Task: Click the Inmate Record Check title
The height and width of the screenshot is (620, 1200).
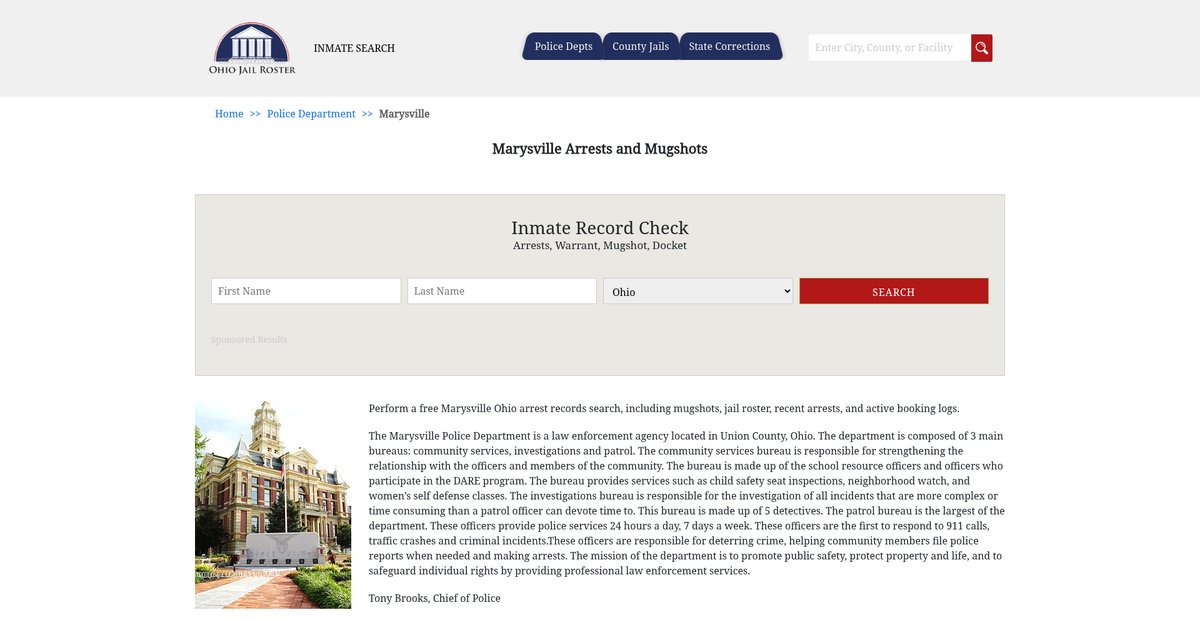Action: click(599, 228)
